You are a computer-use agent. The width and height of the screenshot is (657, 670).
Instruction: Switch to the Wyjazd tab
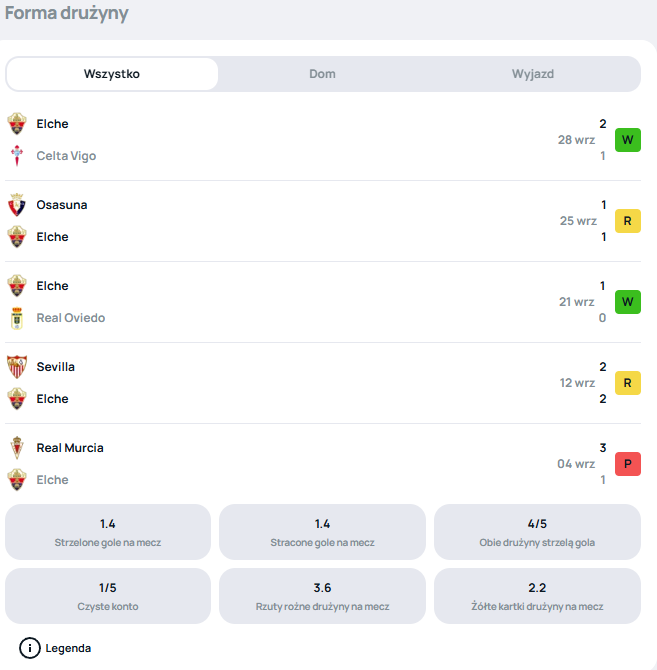tap(532, 74)
